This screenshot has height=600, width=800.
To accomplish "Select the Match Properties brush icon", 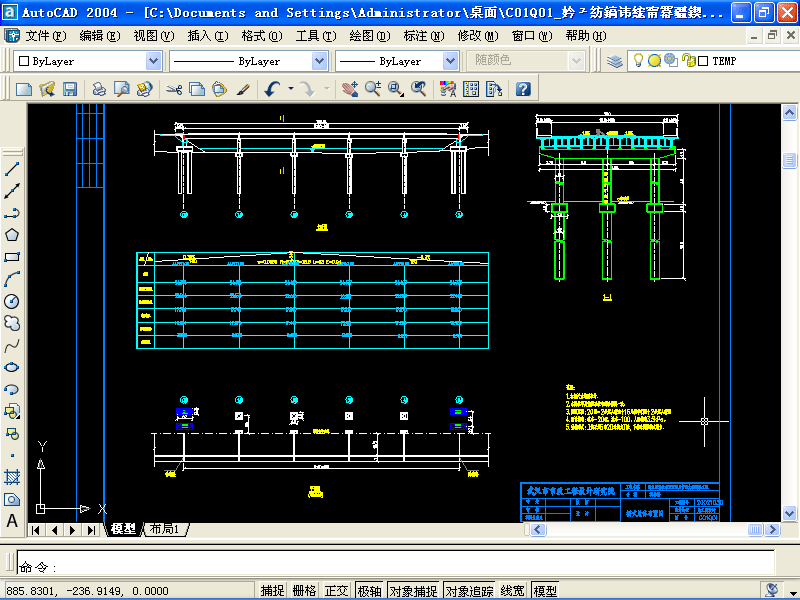I will [243, 89].
